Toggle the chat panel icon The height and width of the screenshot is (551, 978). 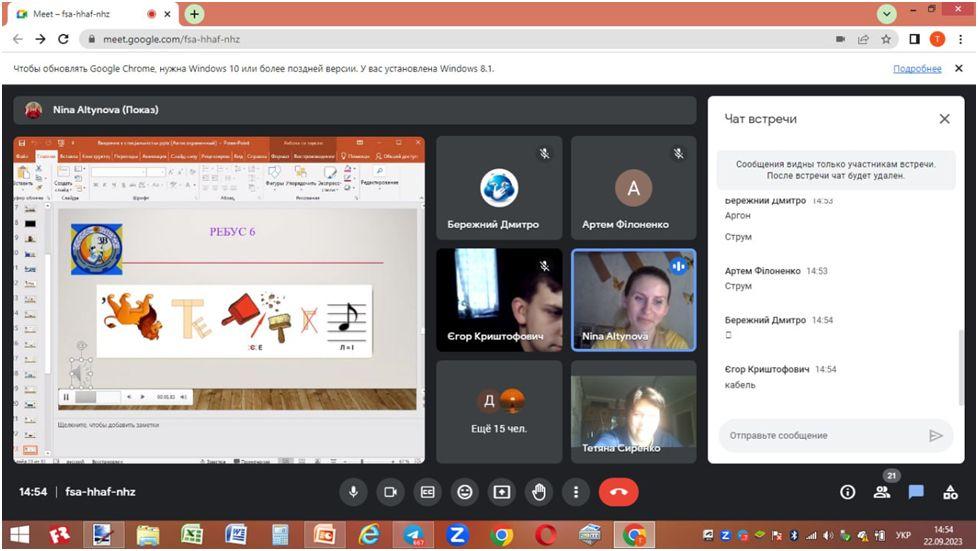point(916,492)
